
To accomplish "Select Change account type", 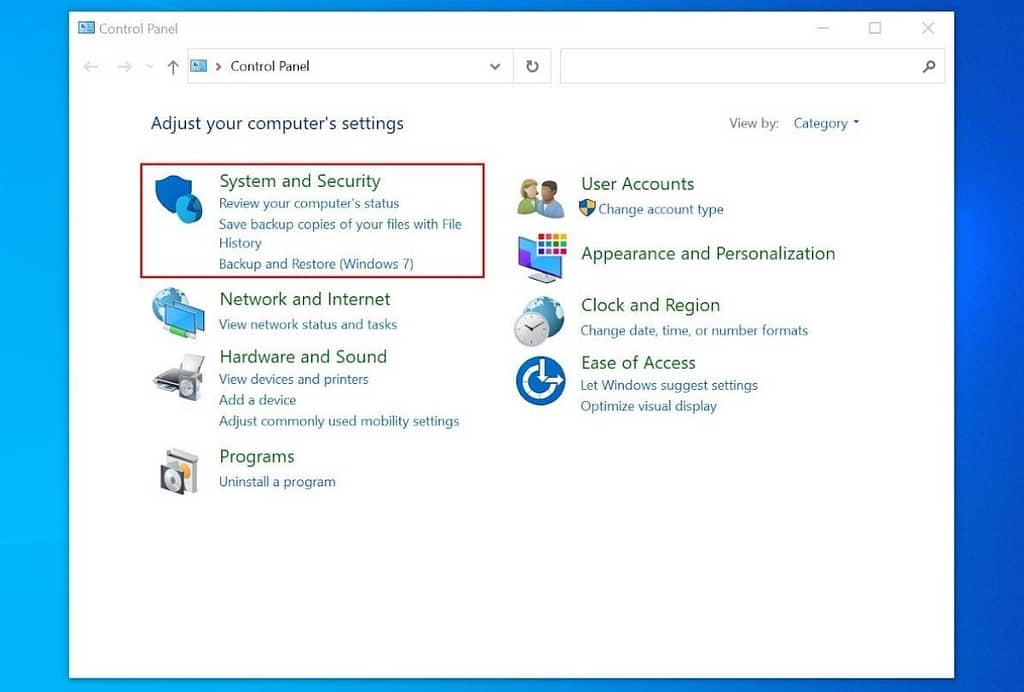I will click(x=661, y=210).
